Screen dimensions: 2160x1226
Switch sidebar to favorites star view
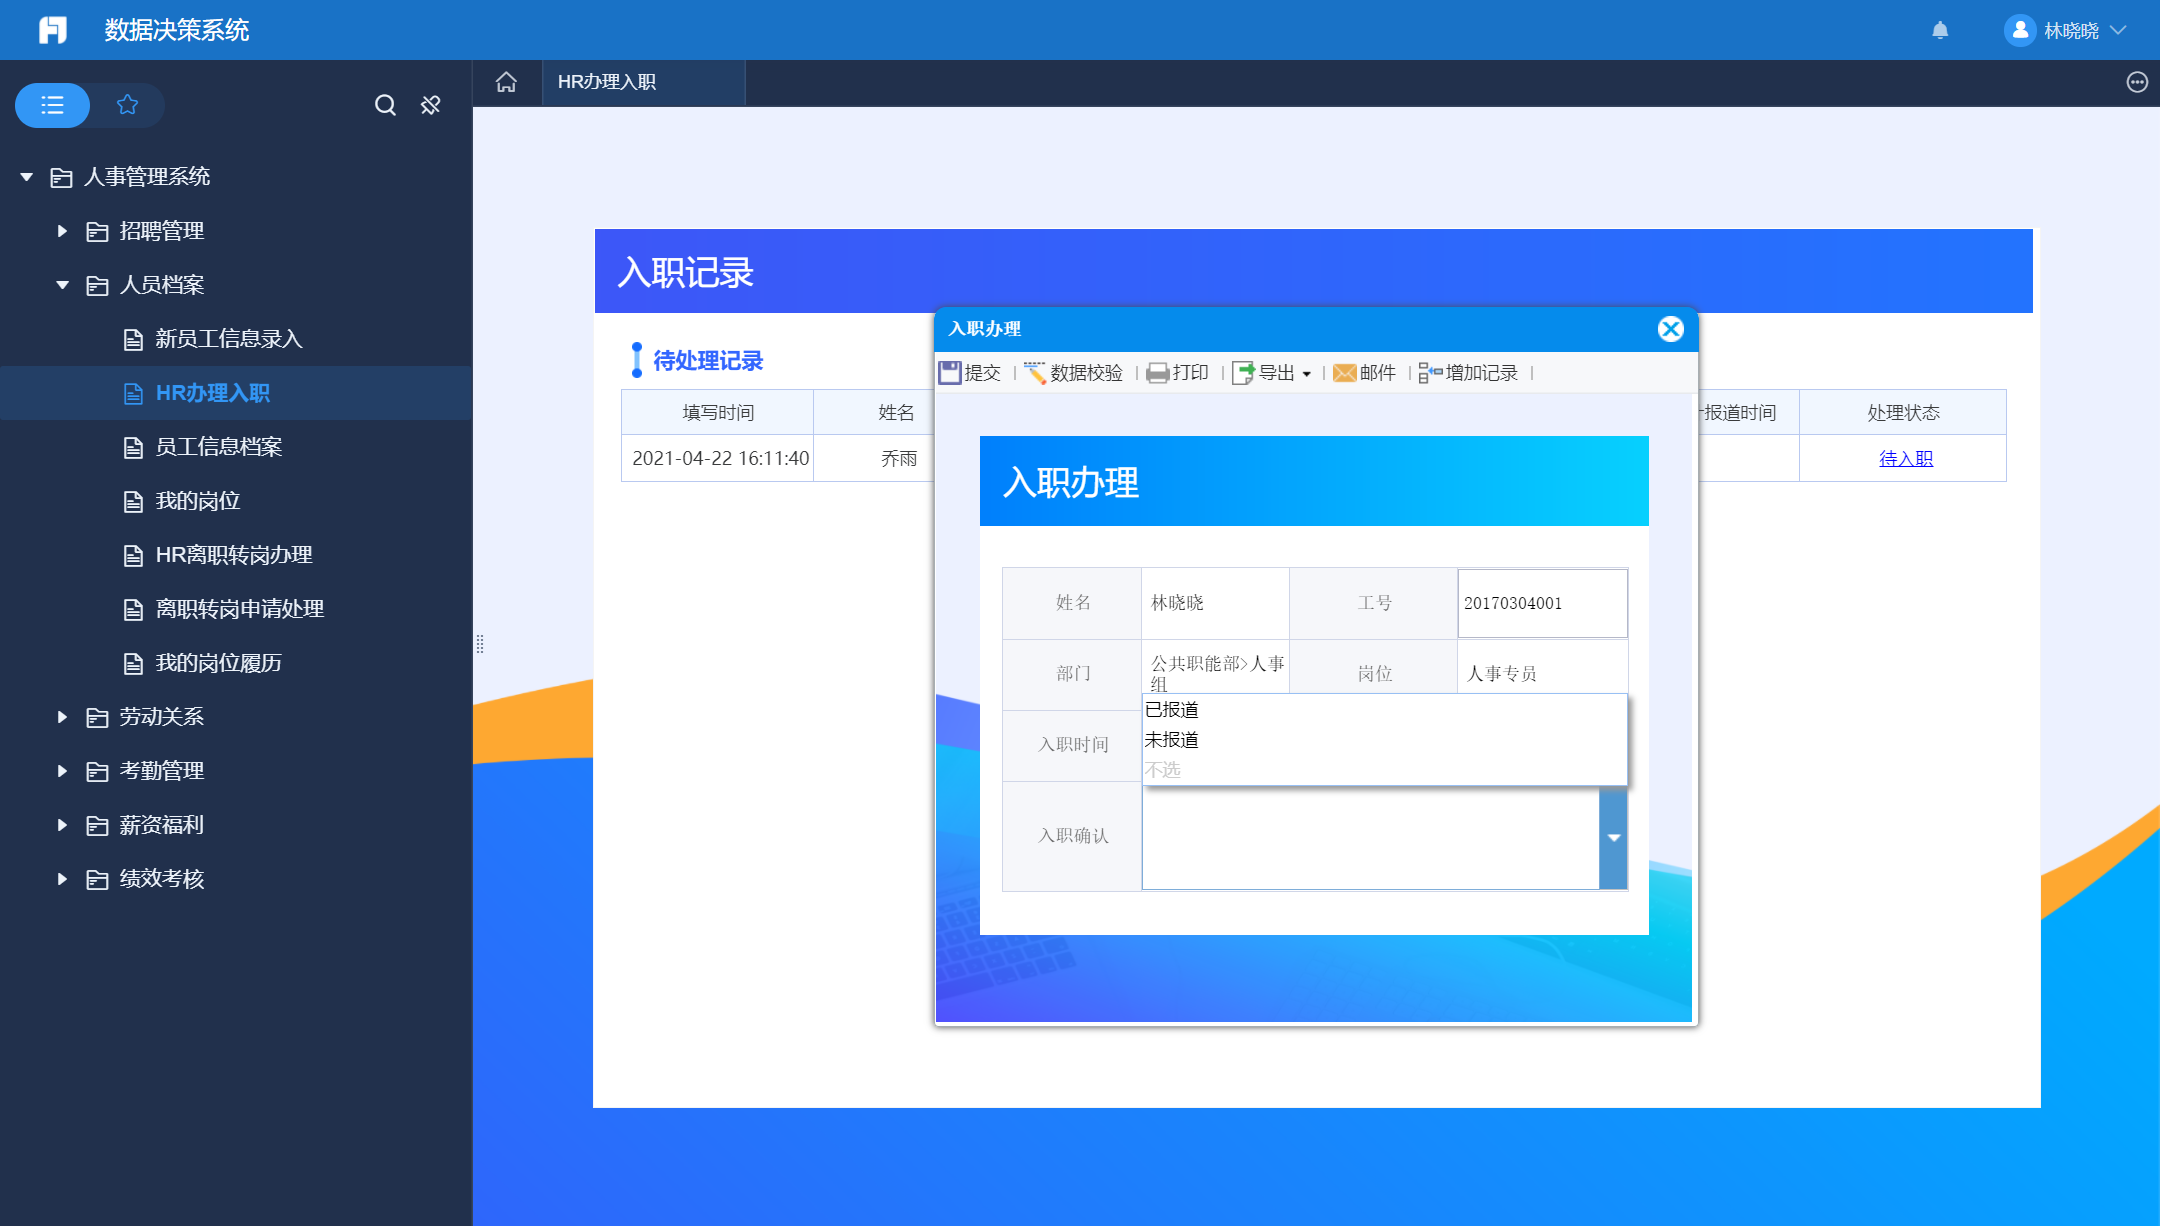pyautogui.click(x=127, y=105)
